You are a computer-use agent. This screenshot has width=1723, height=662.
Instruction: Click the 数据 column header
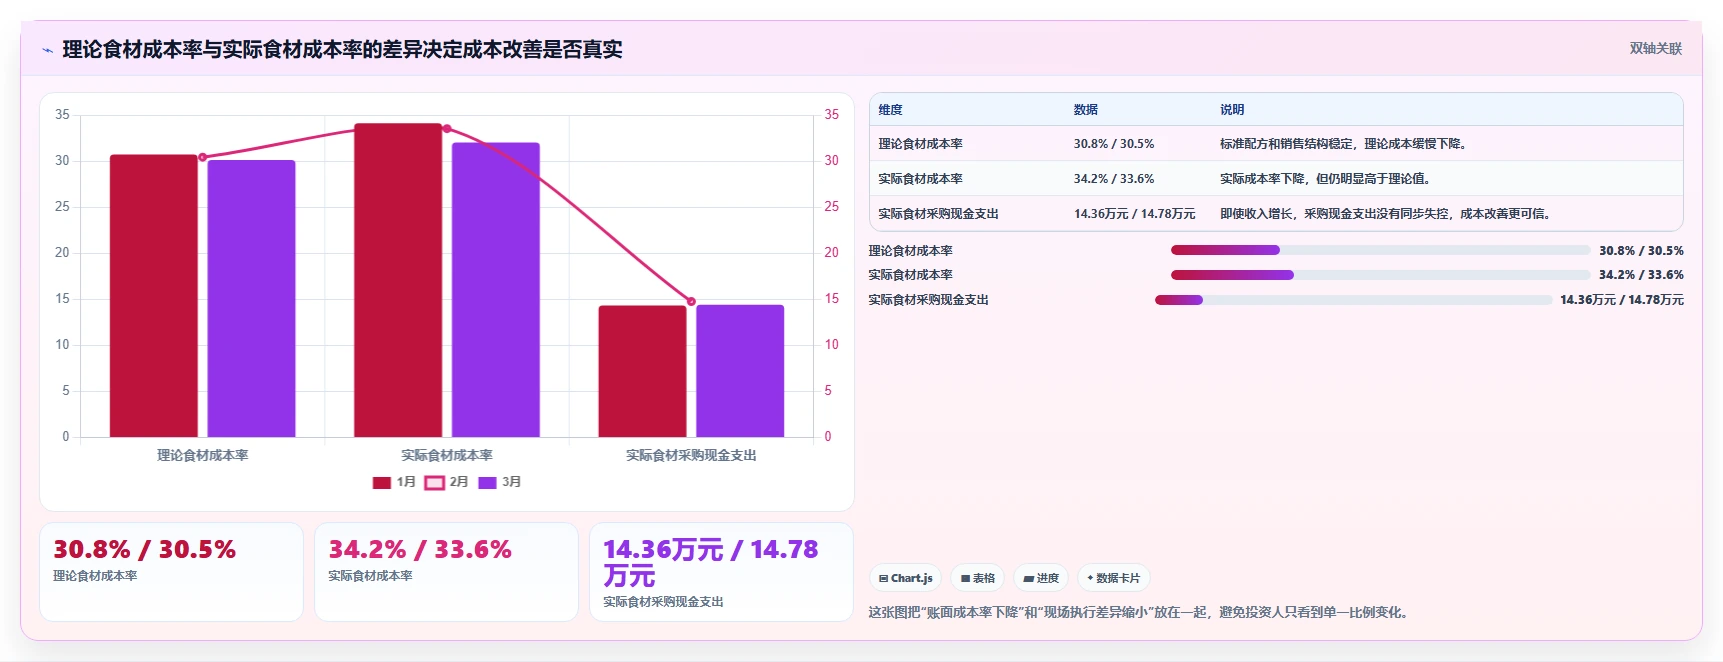1086,110
